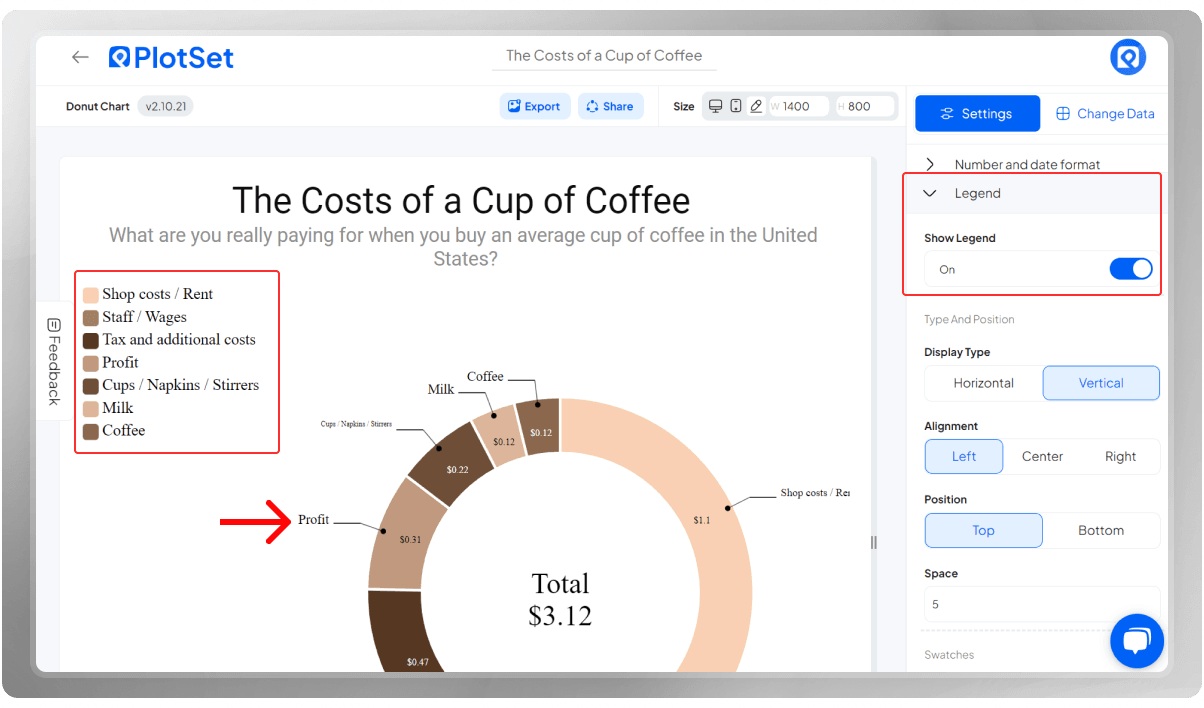Align legend Left
The image size is (1204, 708).
point(964,456)
